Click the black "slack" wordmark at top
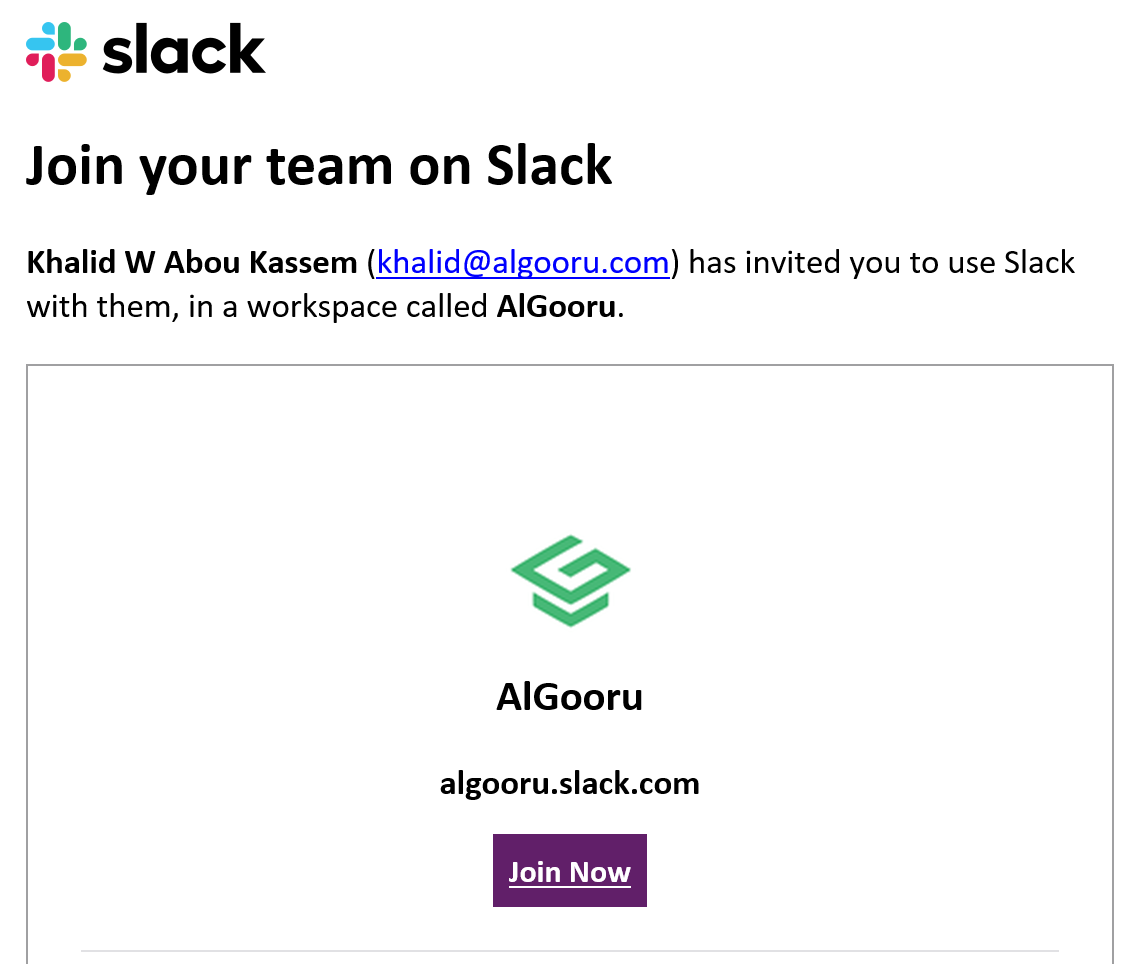 (x=184, y=51)
